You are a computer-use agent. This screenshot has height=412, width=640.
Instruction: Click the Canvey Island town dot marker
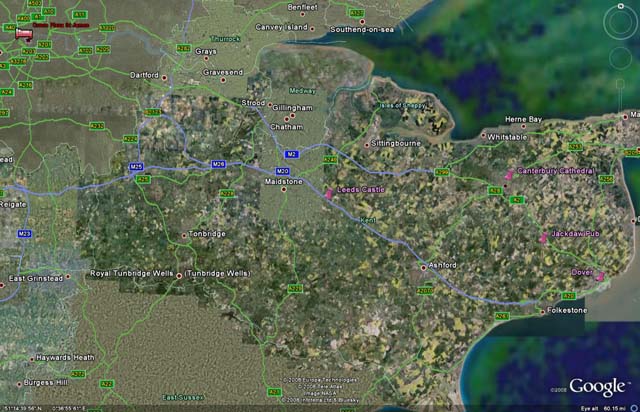312,29
